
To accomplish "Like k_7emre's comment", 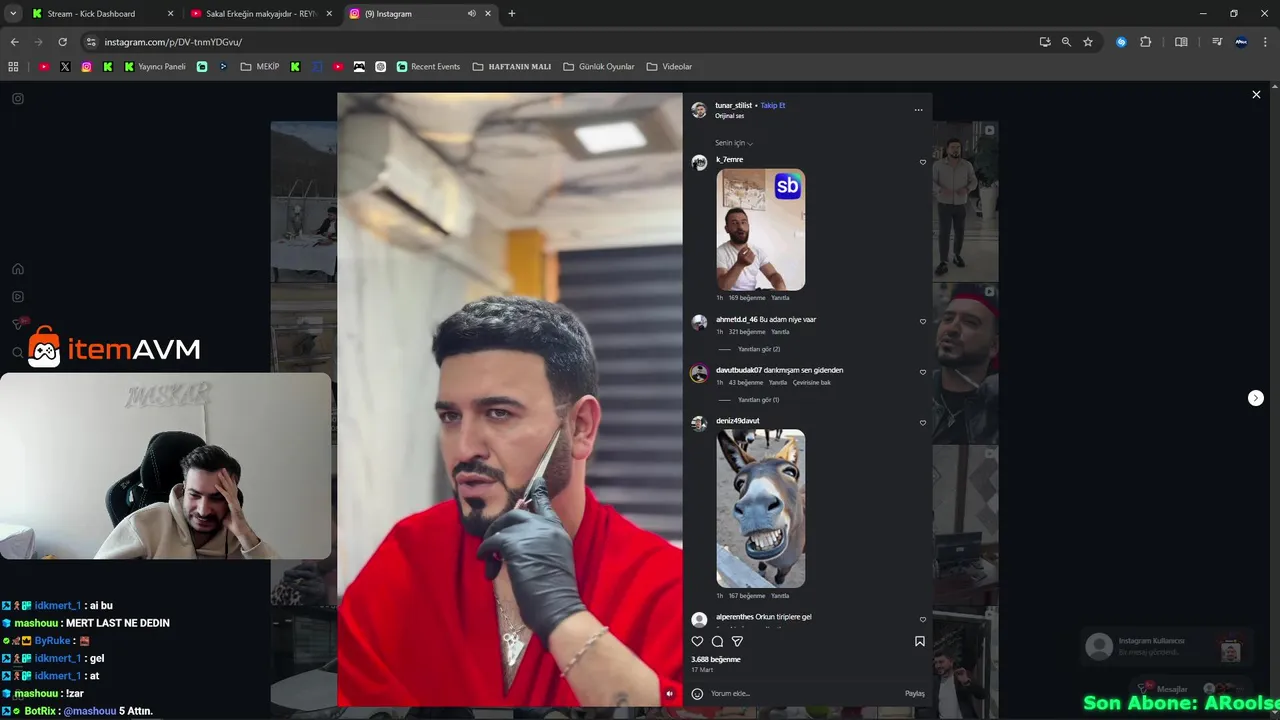I will [922, 161].
